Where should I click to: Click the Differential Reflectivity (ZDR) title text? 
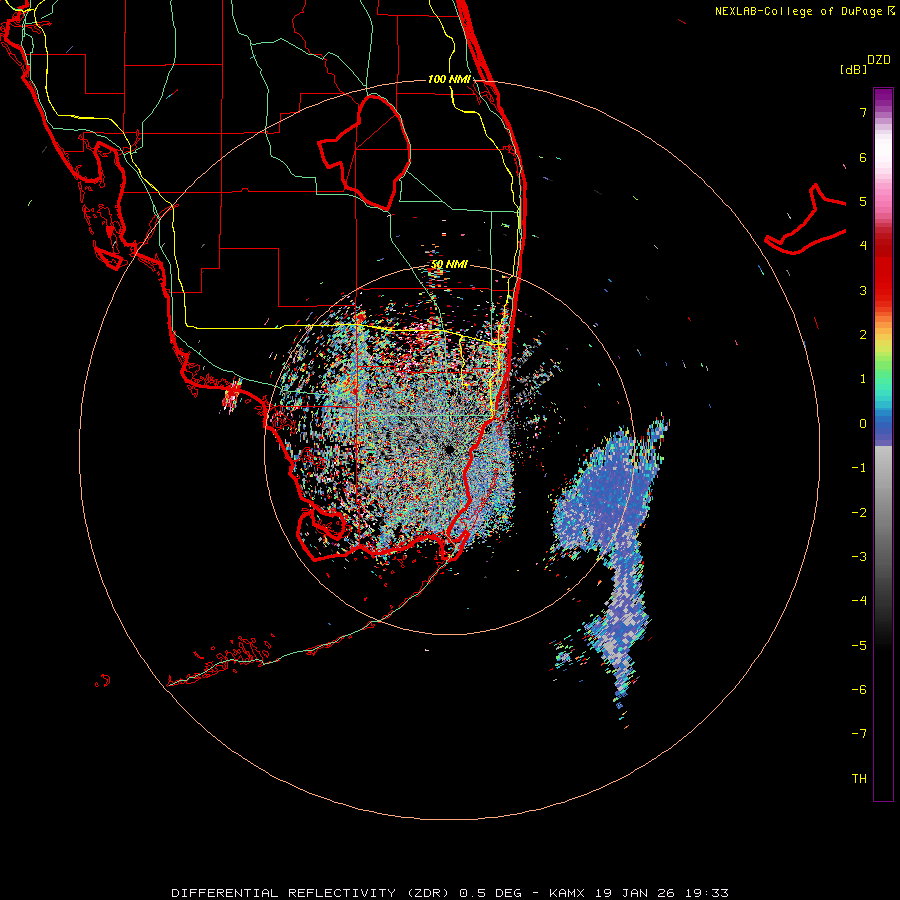pos(313,893)
